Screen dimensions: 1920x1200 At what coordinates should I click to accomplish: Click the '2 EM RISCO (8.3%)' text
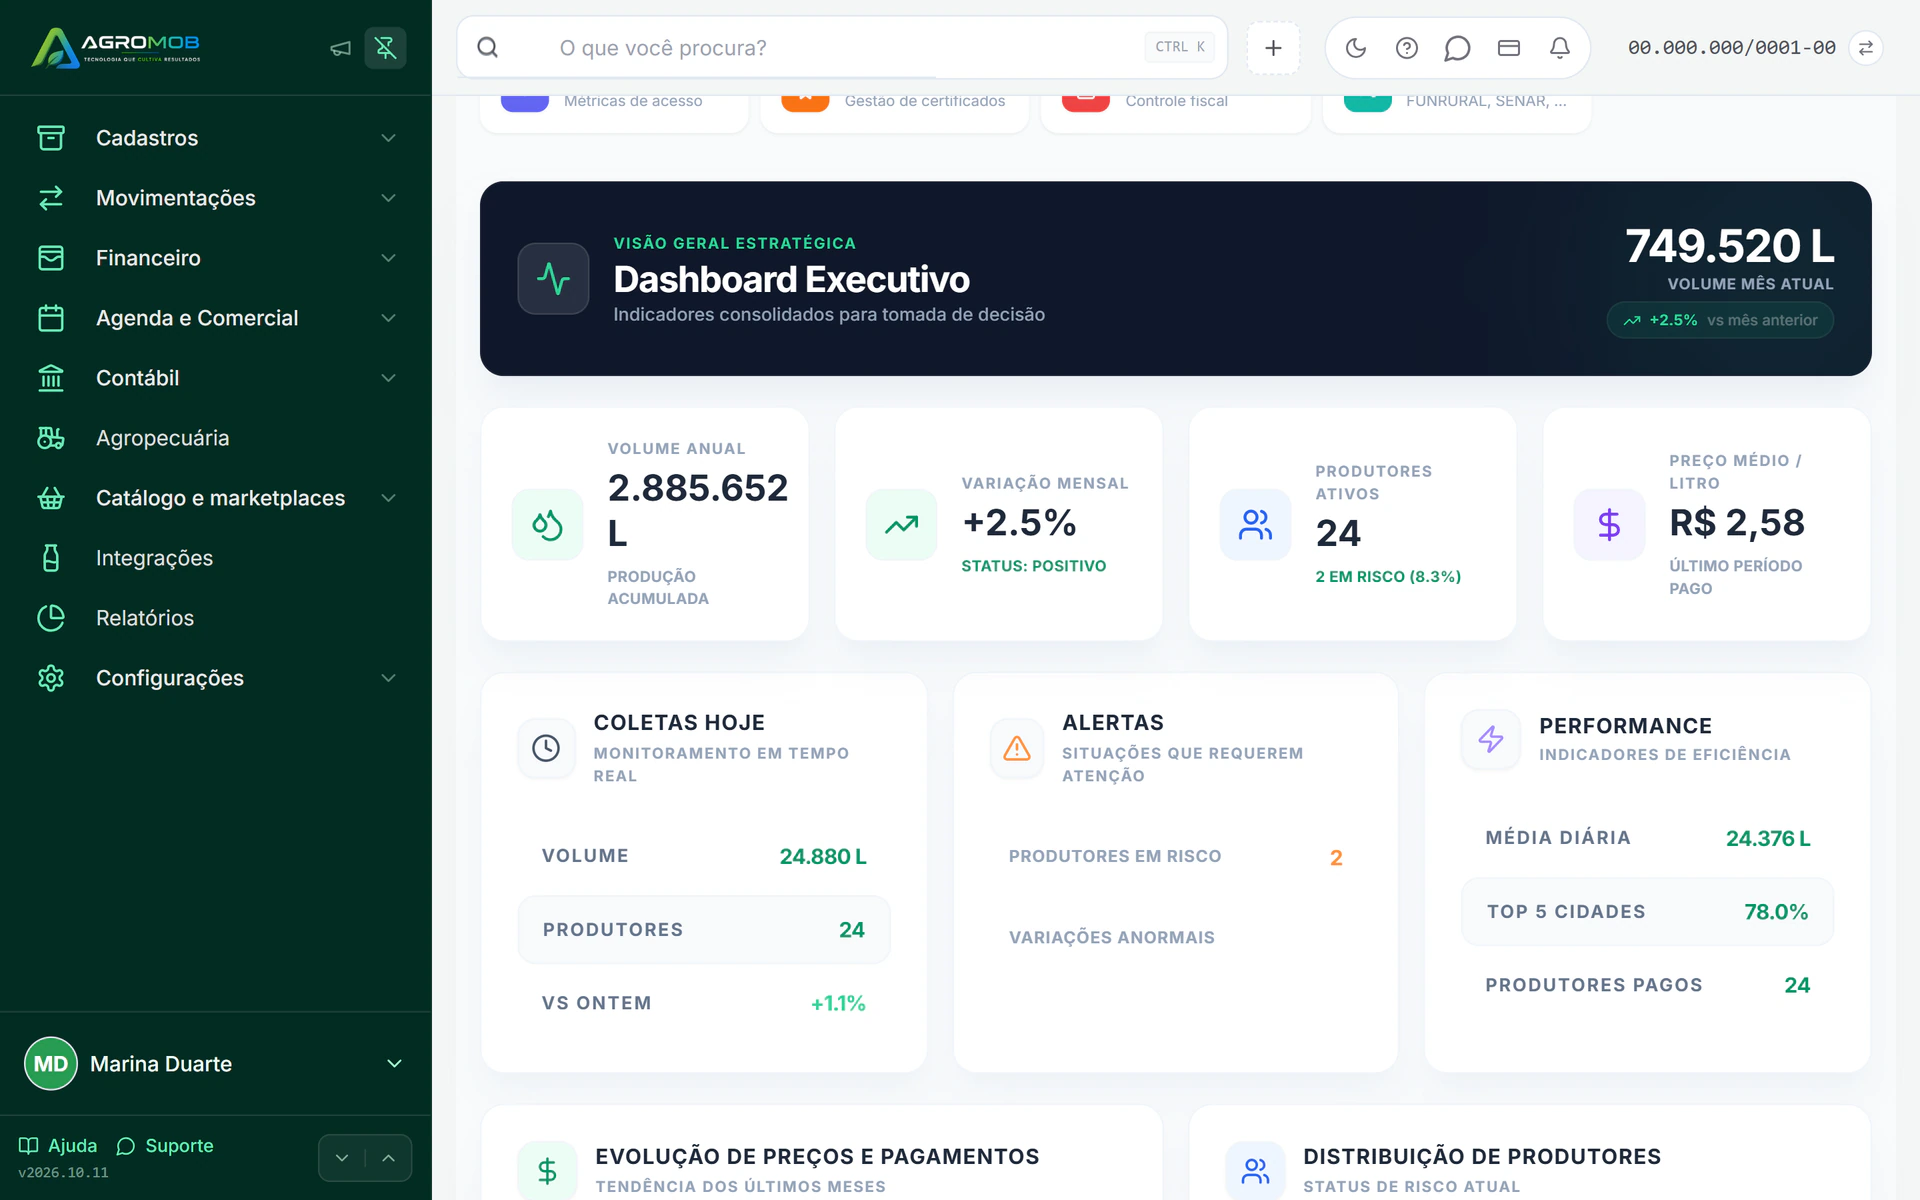point(1388,577)
